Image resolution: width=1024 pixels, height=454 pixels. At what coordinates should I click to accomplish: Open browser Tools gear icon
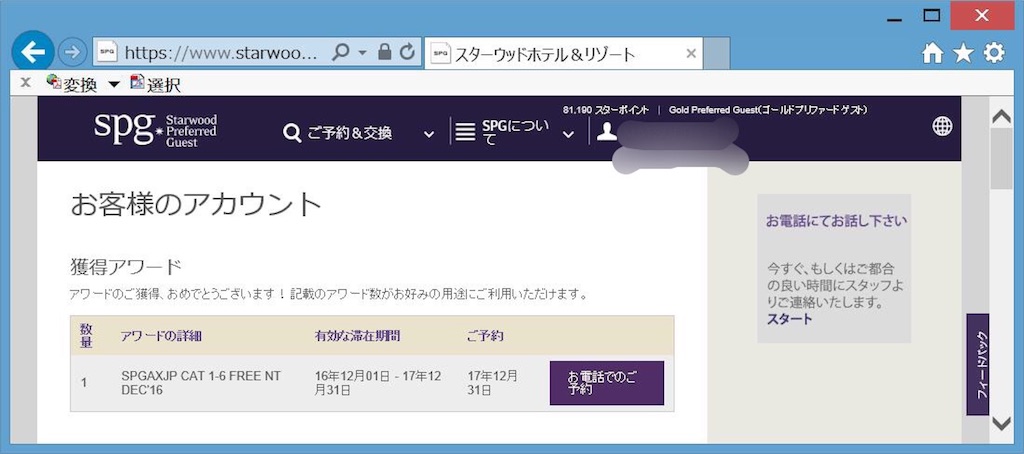click(994, 53)
